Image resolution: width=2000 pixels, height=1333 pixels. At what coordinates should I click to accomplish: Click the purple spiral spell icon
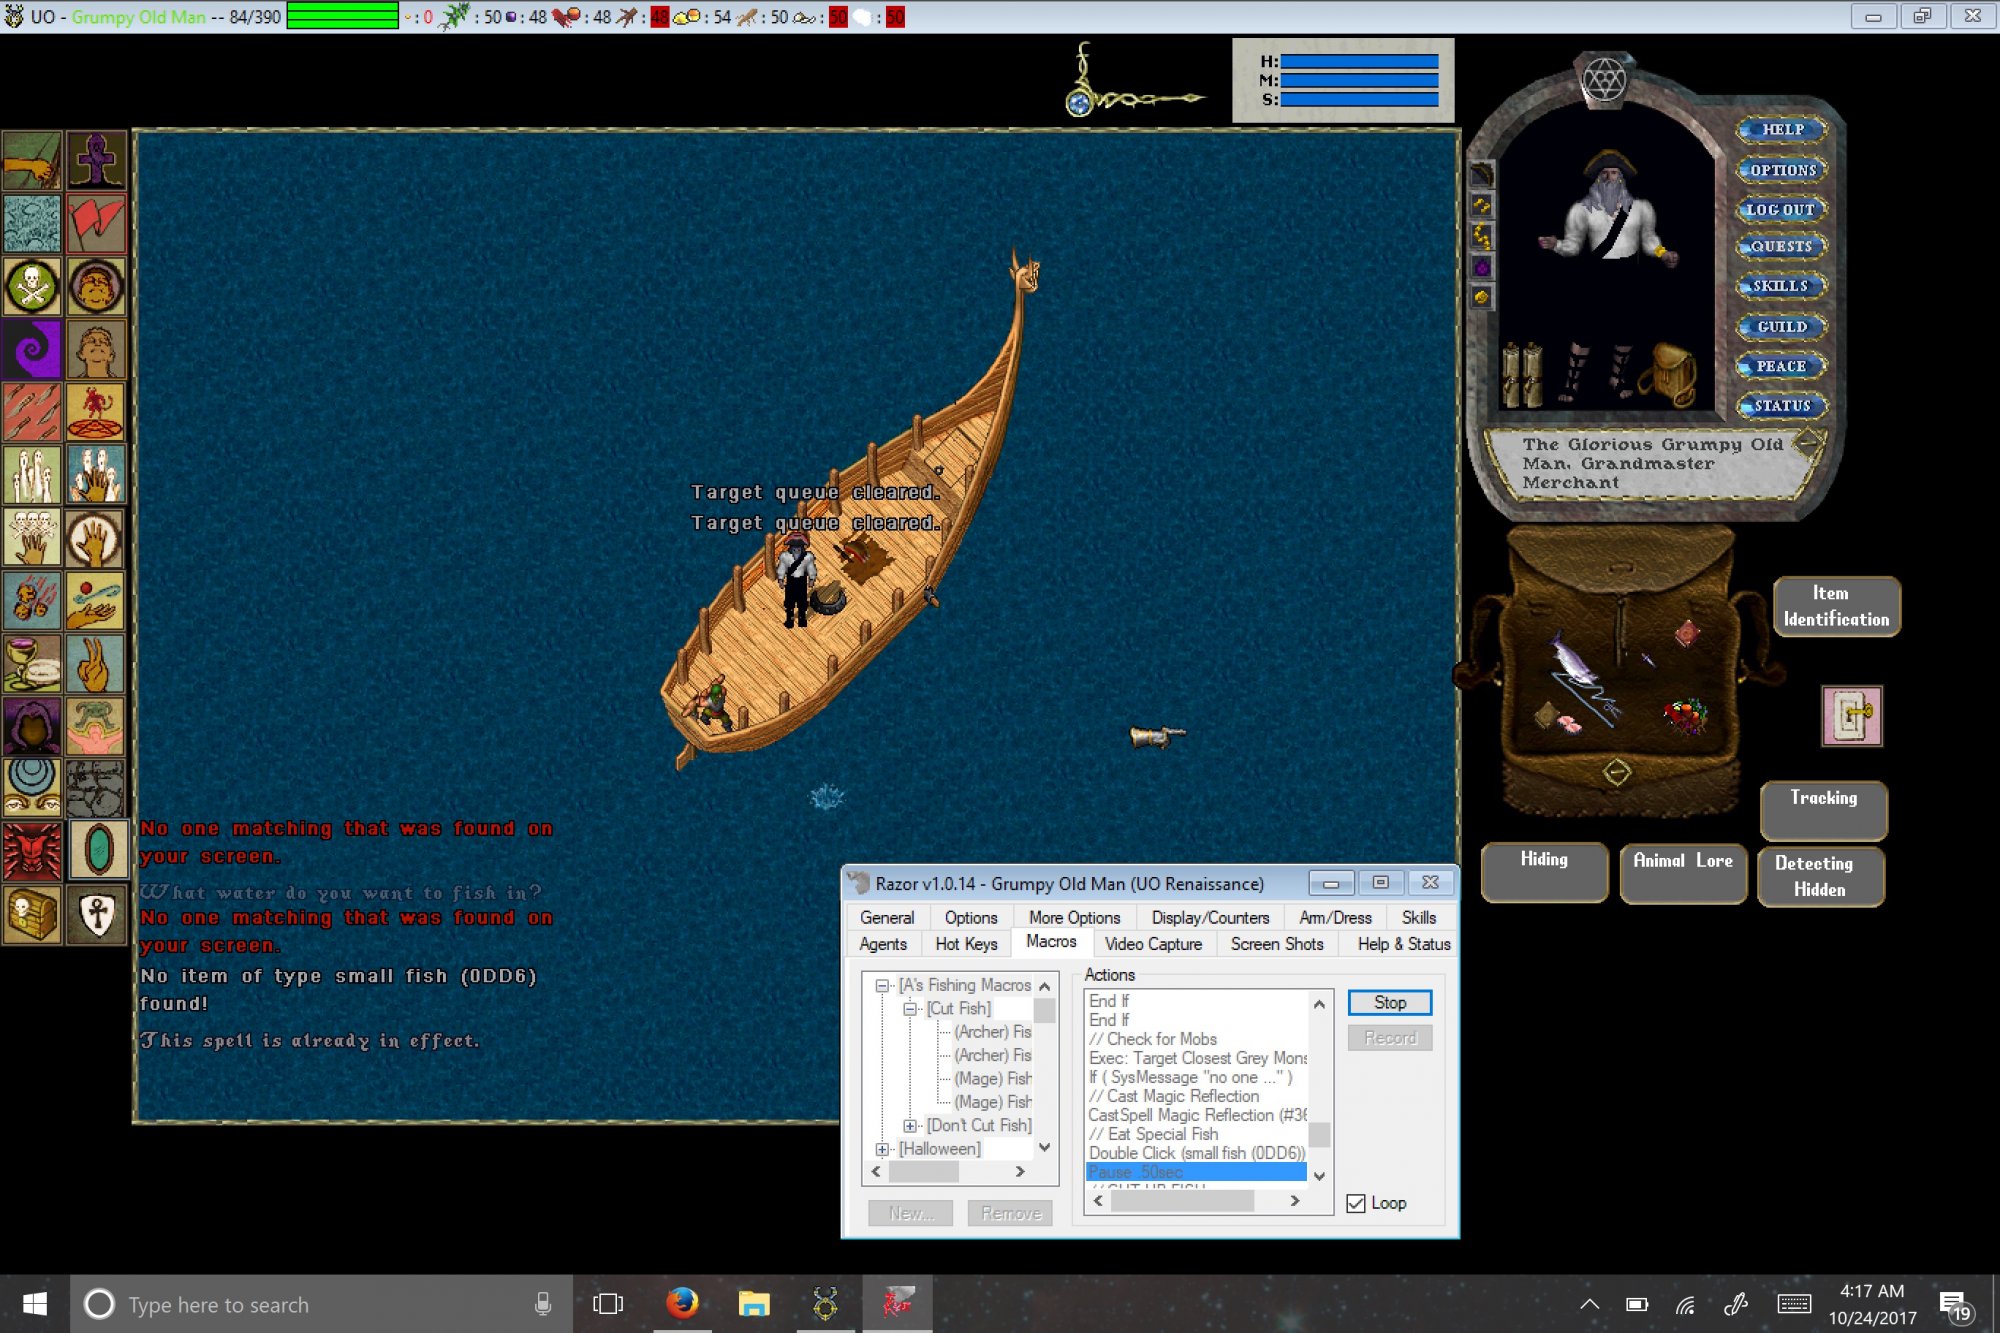(32, 349)
